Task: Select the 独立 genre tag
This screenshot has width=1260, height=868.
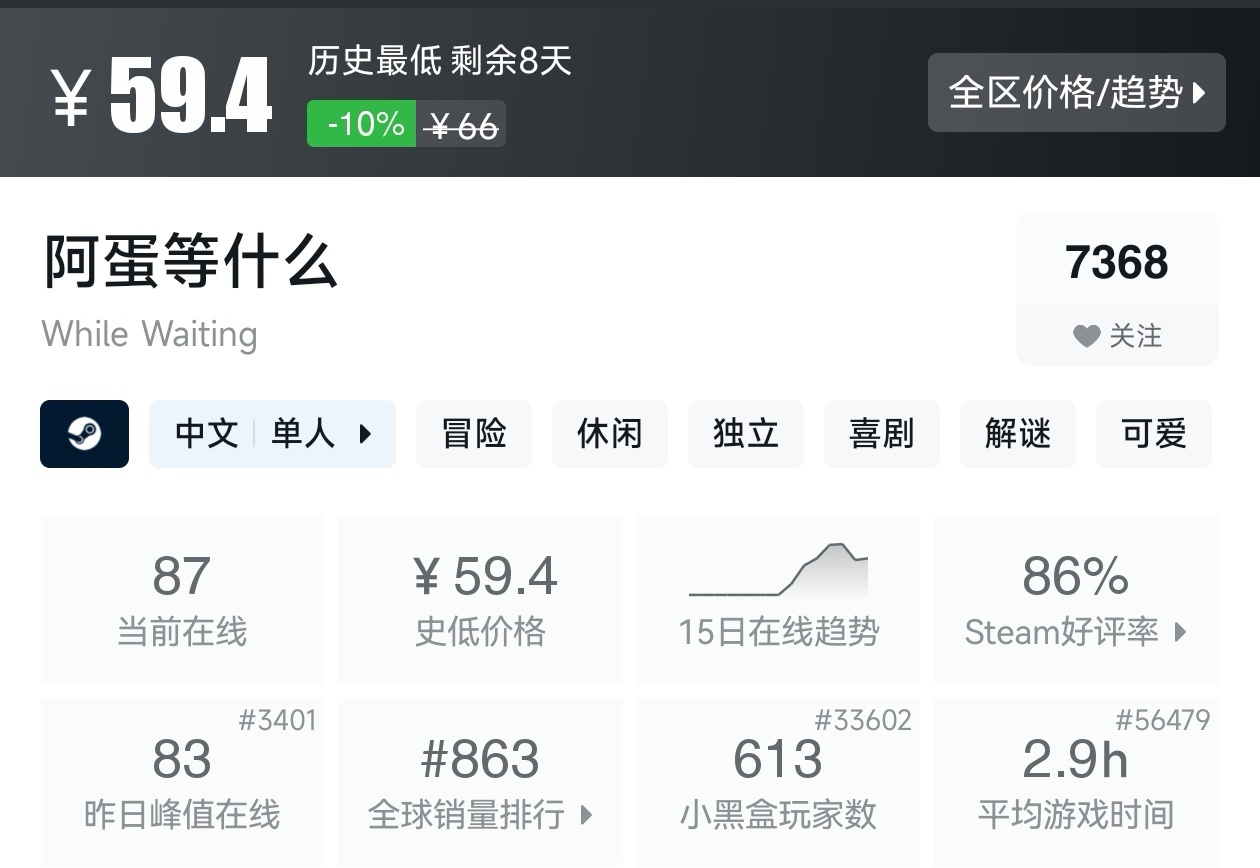Action: [x=745, y=434]
